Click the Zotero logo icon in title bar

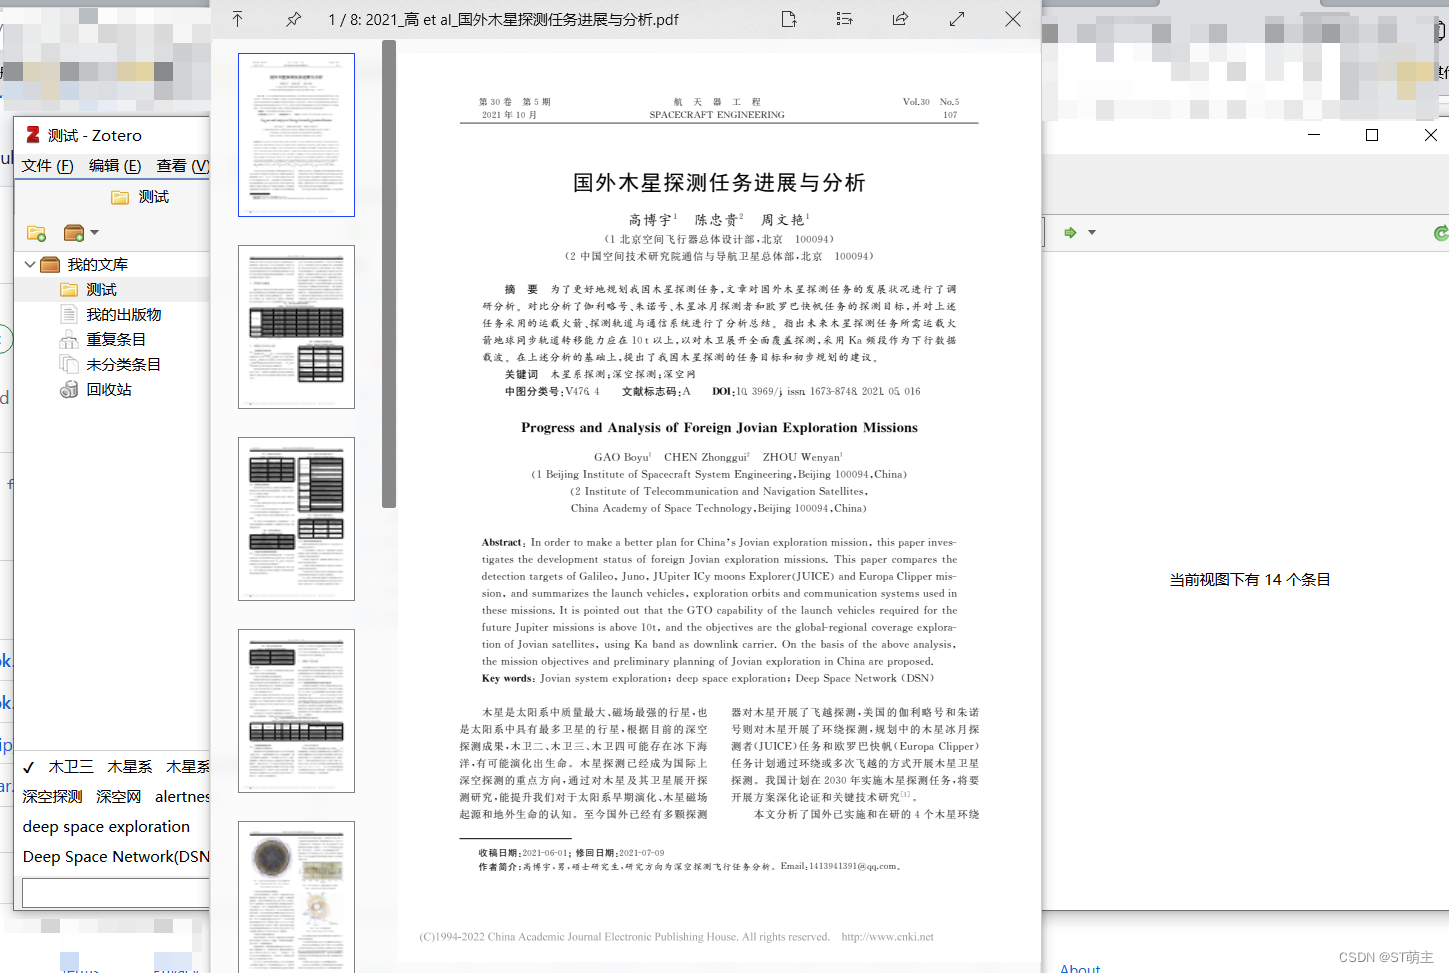pyautogui.click(x=33, y=135)
